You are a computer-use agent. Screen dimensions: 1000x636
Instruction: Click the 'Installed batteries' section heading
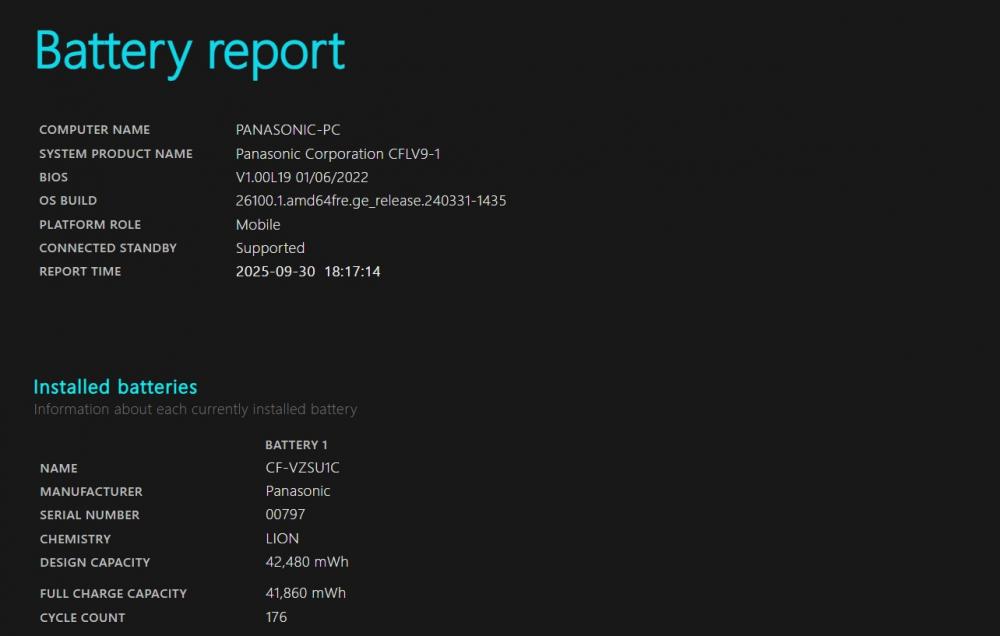115,387
